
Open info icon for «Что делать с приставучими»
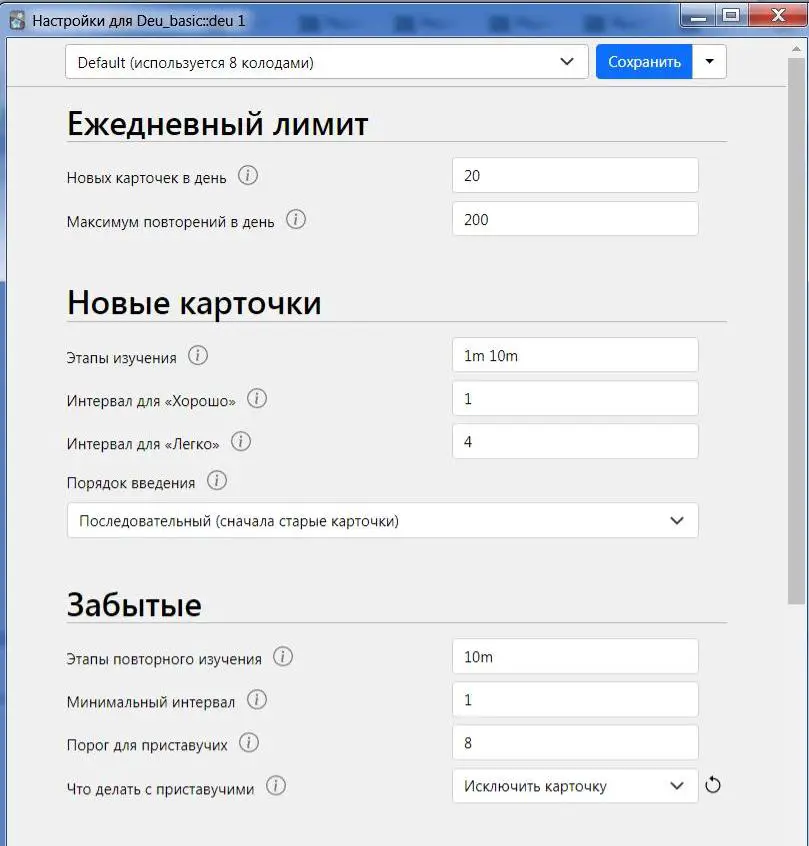click(x=276, y=786)
